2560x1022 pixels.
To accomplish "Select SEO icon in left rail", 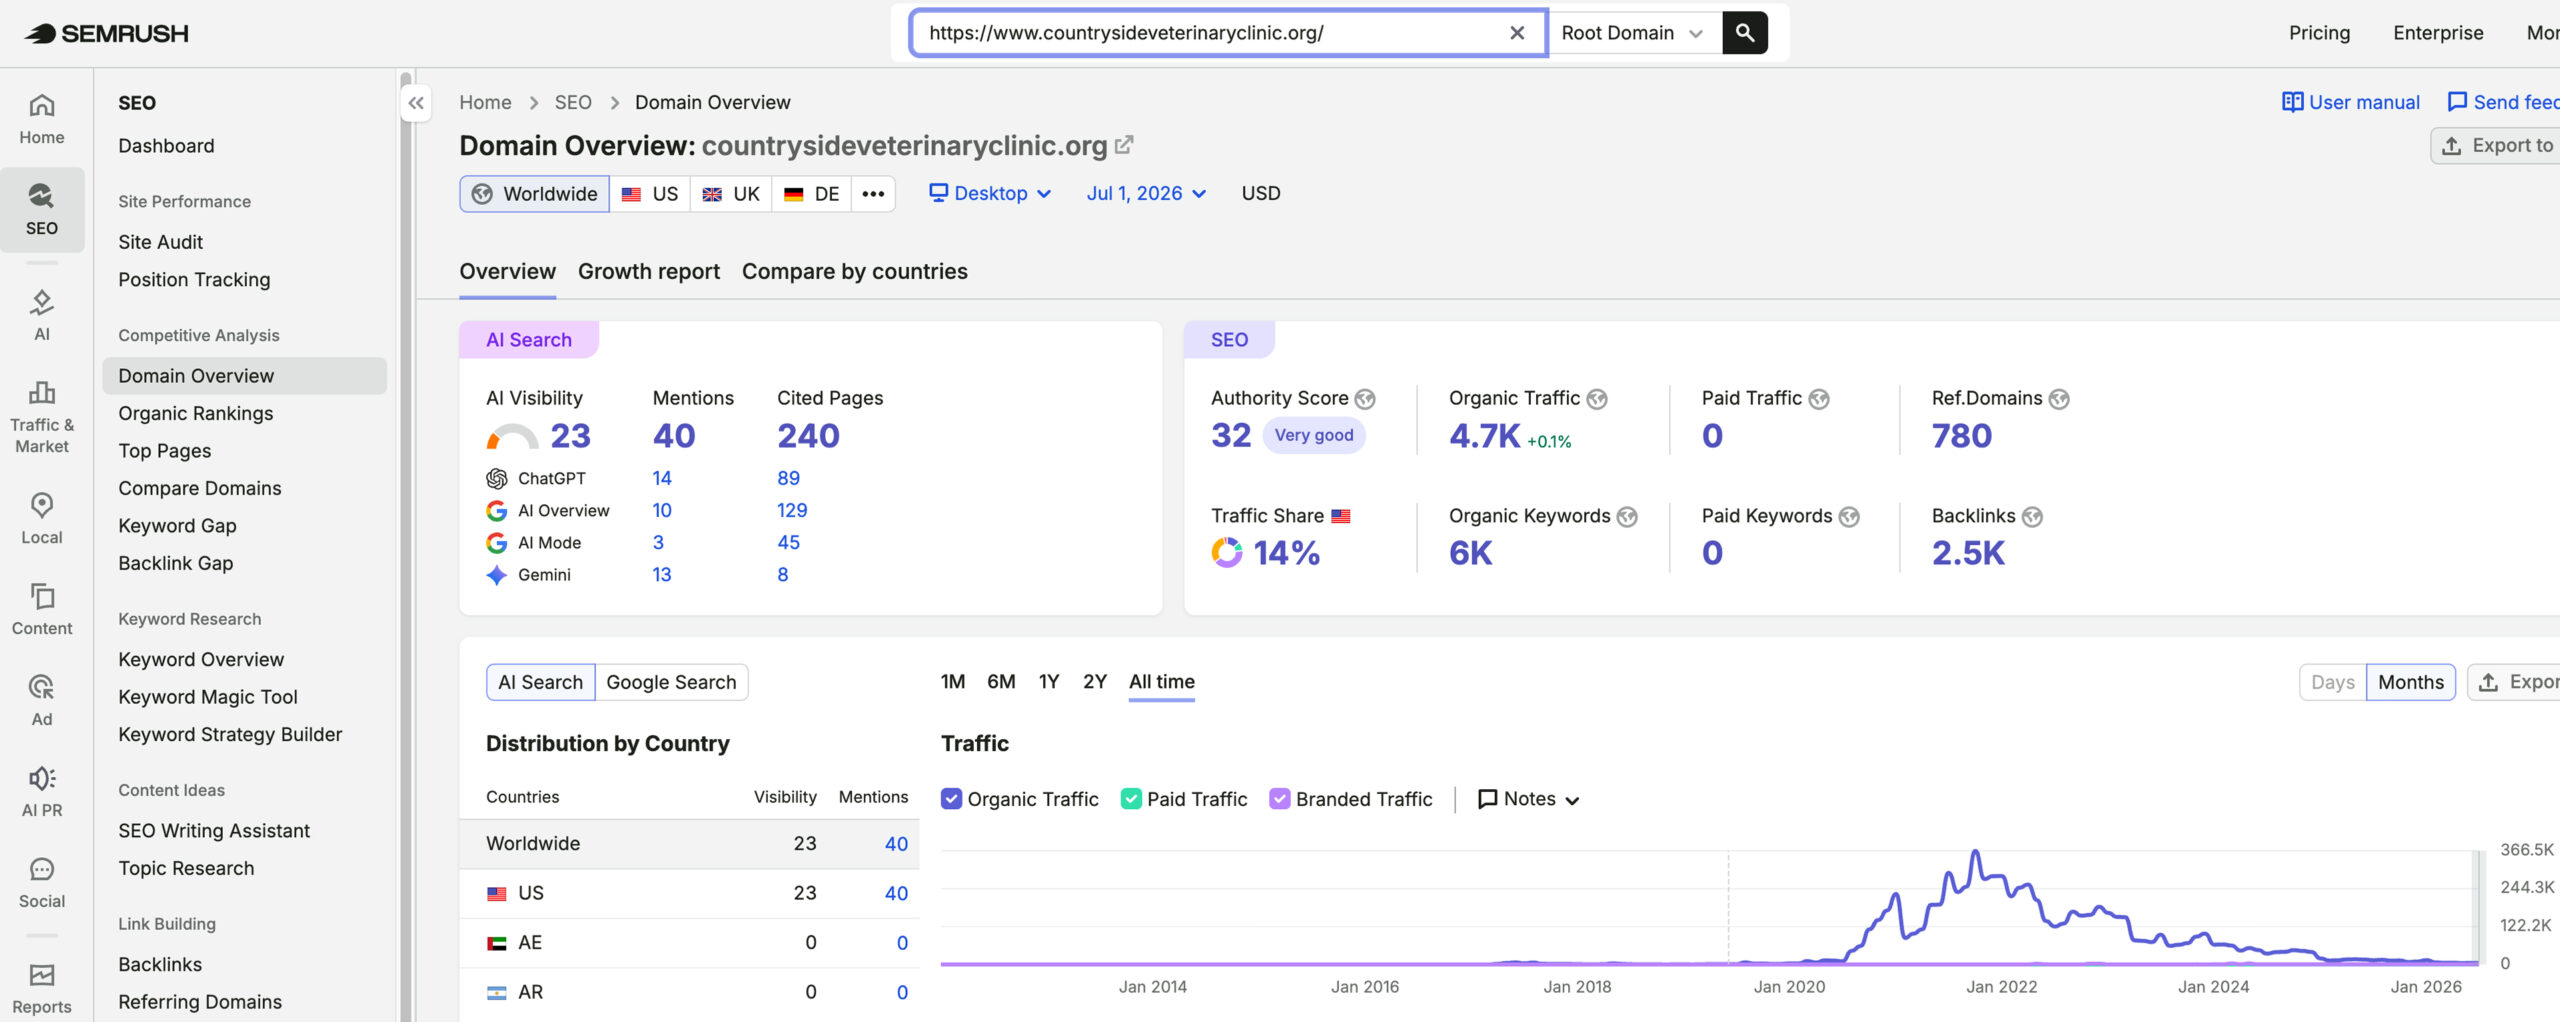I will pyautogui.click(x=42, y=209).
